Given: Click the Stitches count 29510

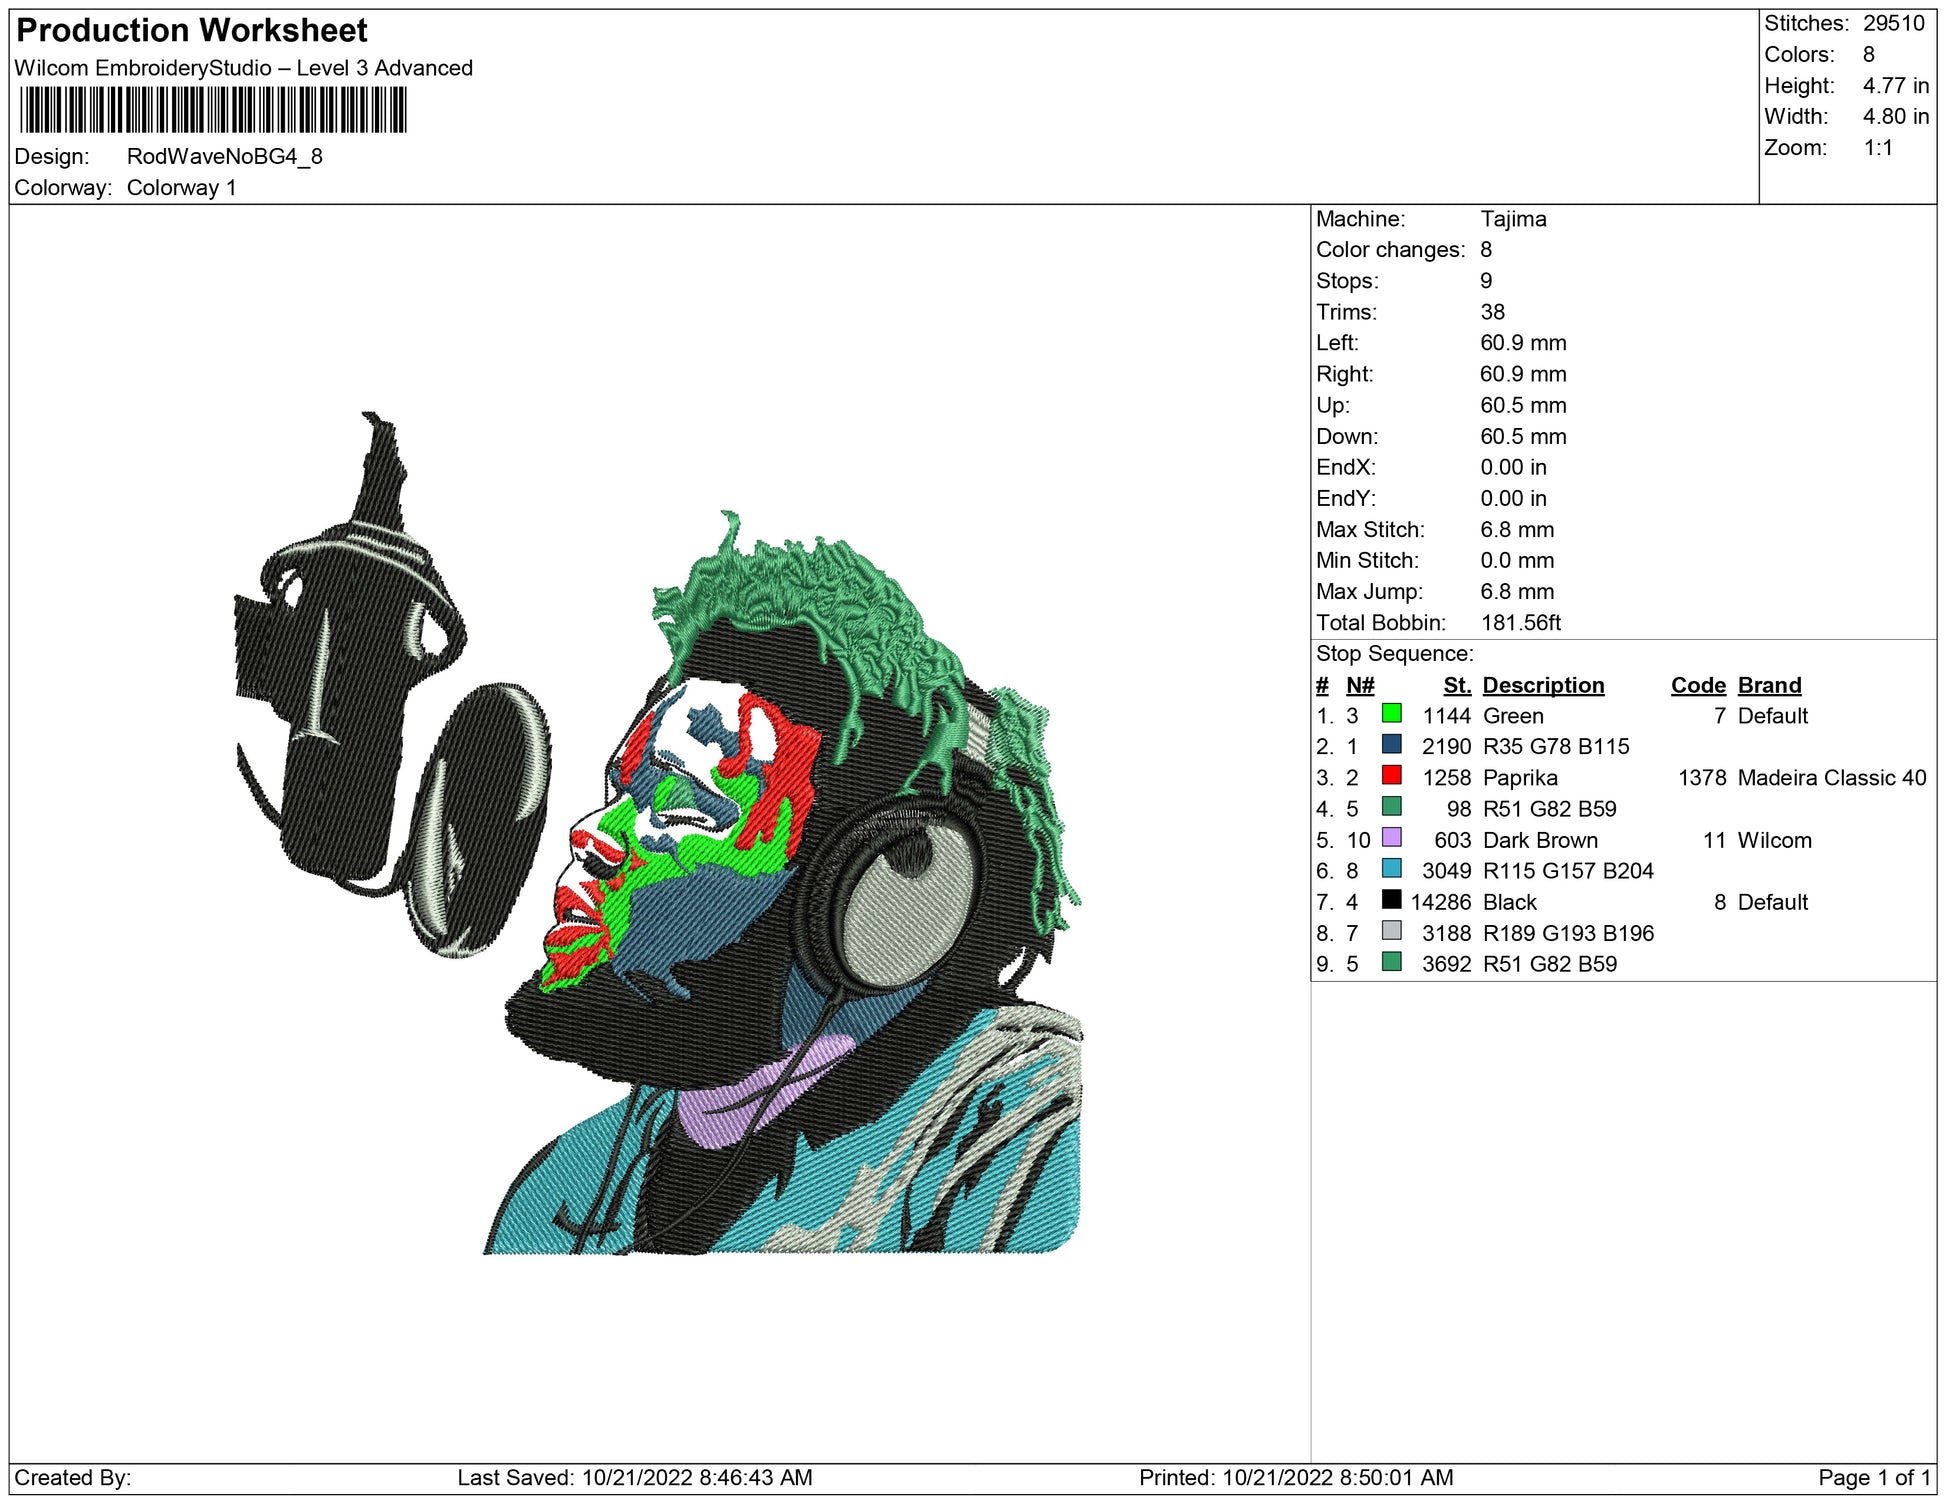Looking at the screenshot, I should pos(1893,23).
